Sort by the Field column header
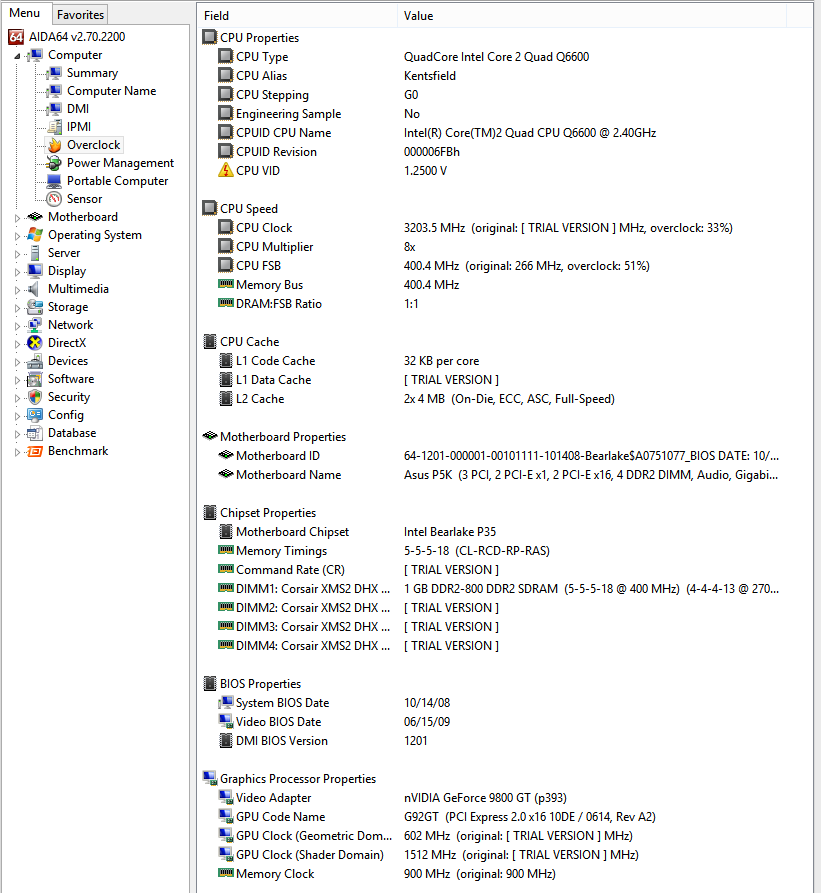 [x=297, y=16]
